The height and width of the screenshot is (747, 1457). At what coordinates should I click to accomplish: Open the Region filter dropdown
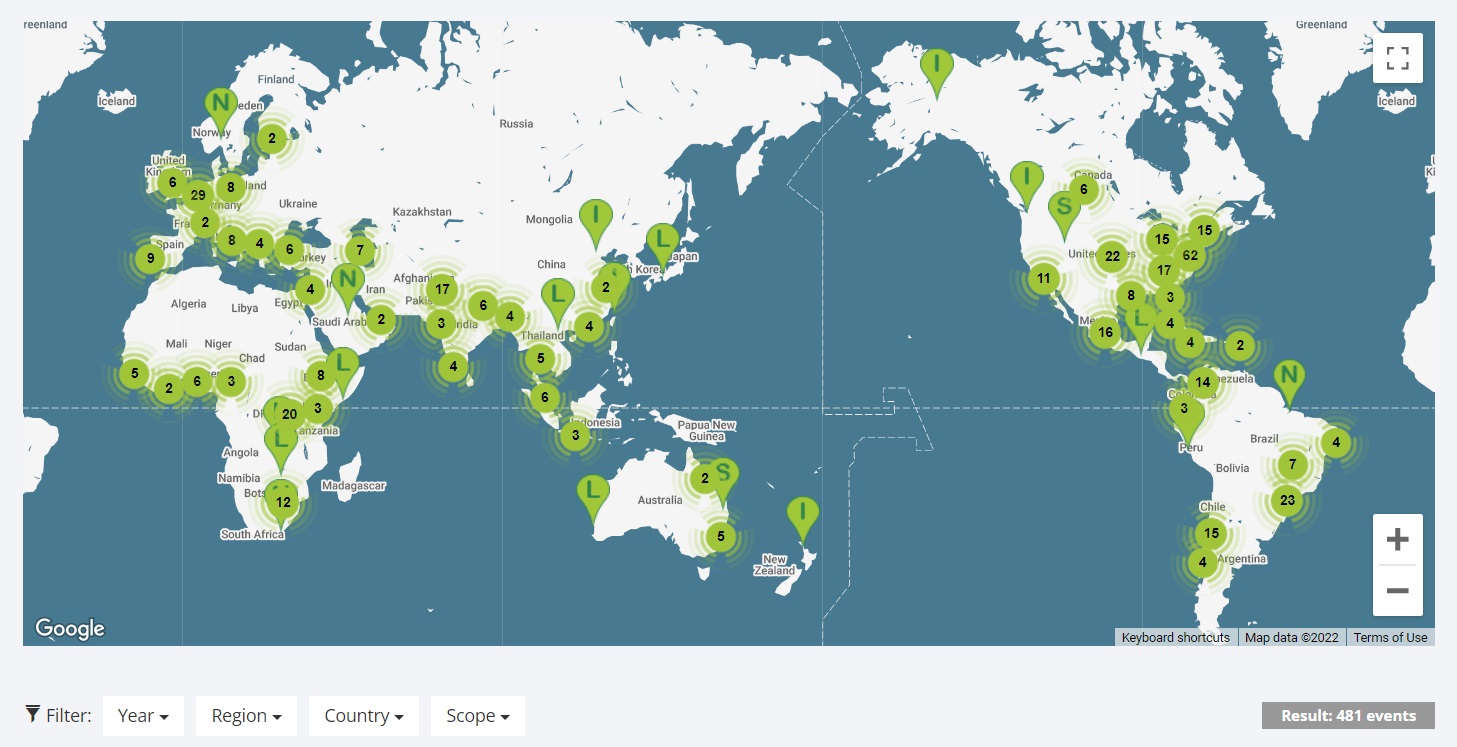point(246,716)
